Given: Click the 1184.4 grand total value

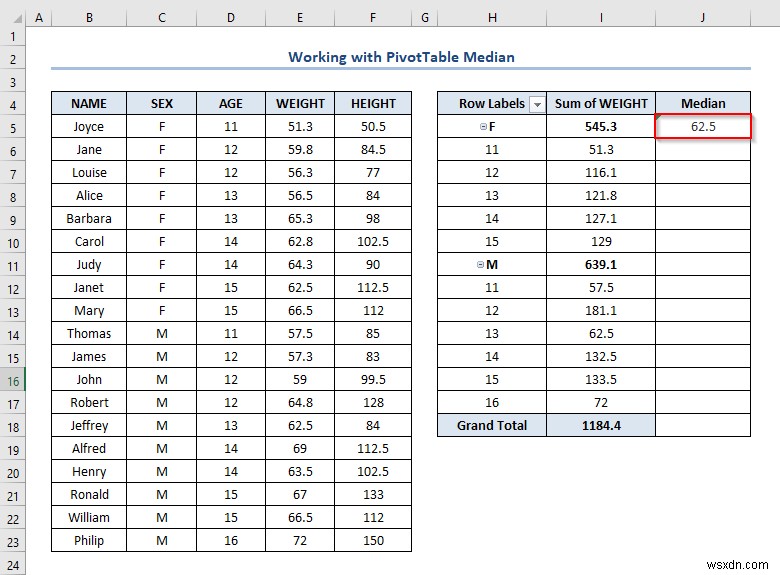Looking at the screenshot, I should point(601,425).
